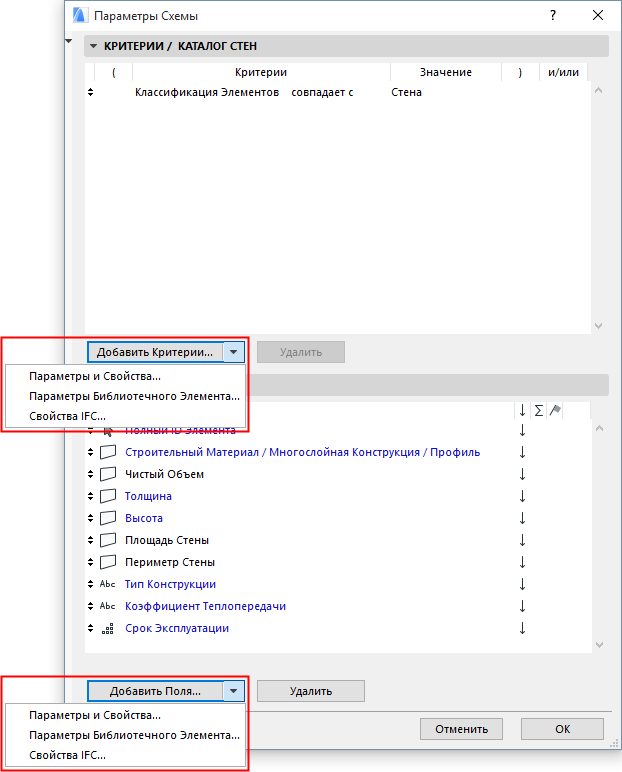Select the Высота field name
Image resolution: width=622 pixels, height=772 pixels.
click(x=144, y=518)
